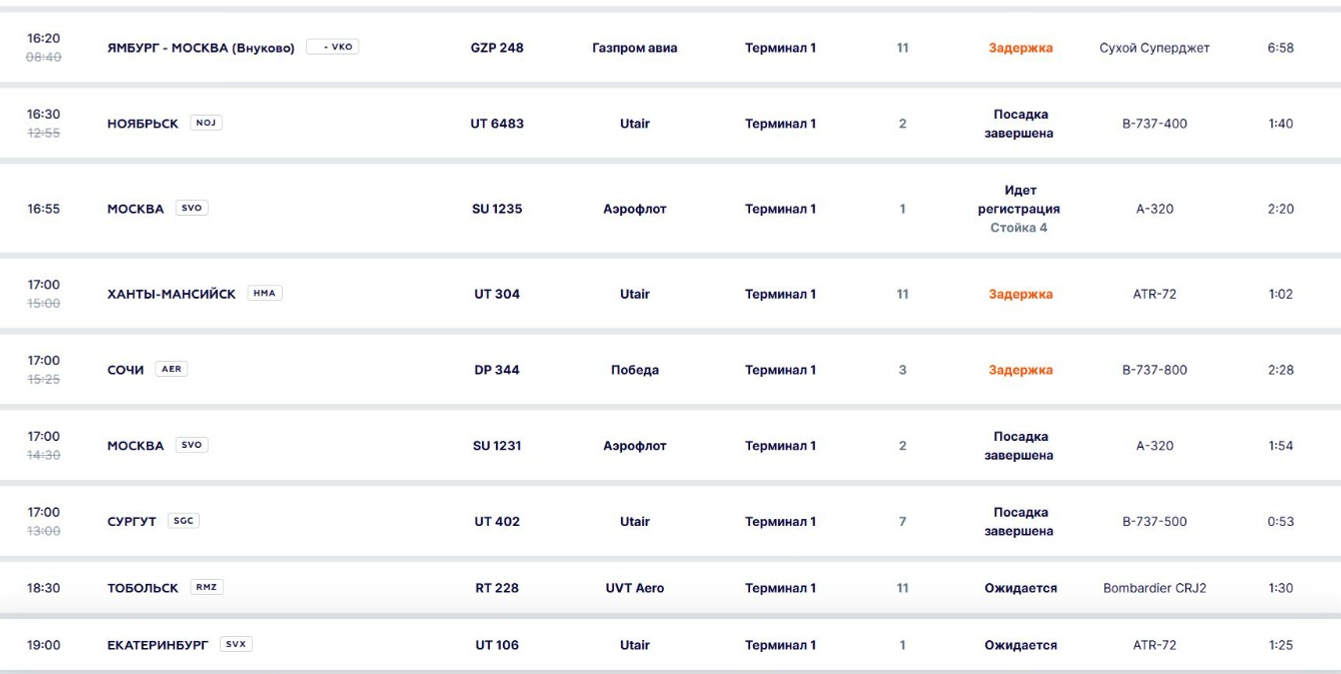Click the RMZ badge beside Тобольск
This screenshot has width=1341, height=674.
[207, 588]
